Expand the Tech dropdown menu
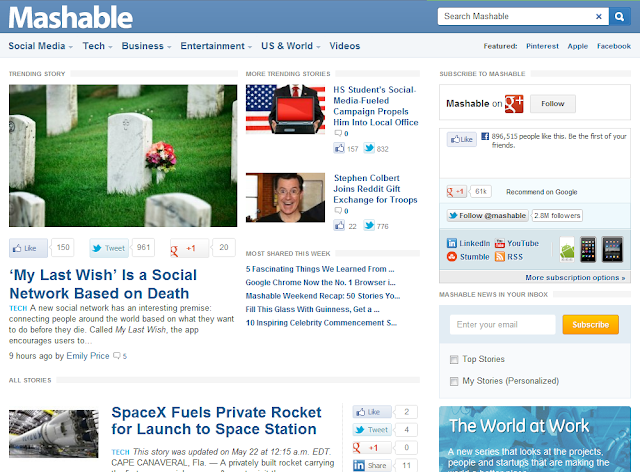Screen dimensions: 640x472 97,46
